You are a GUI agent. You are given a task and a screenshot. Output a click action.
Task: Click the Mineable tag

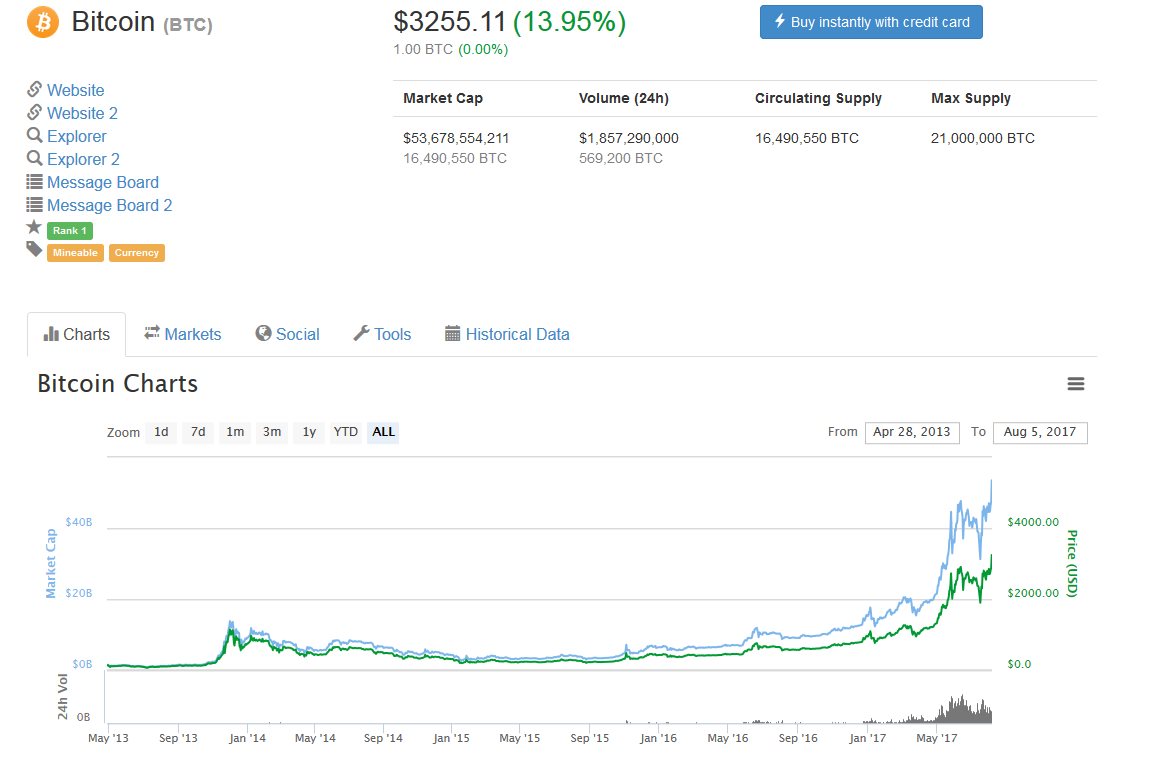point(75,252)
